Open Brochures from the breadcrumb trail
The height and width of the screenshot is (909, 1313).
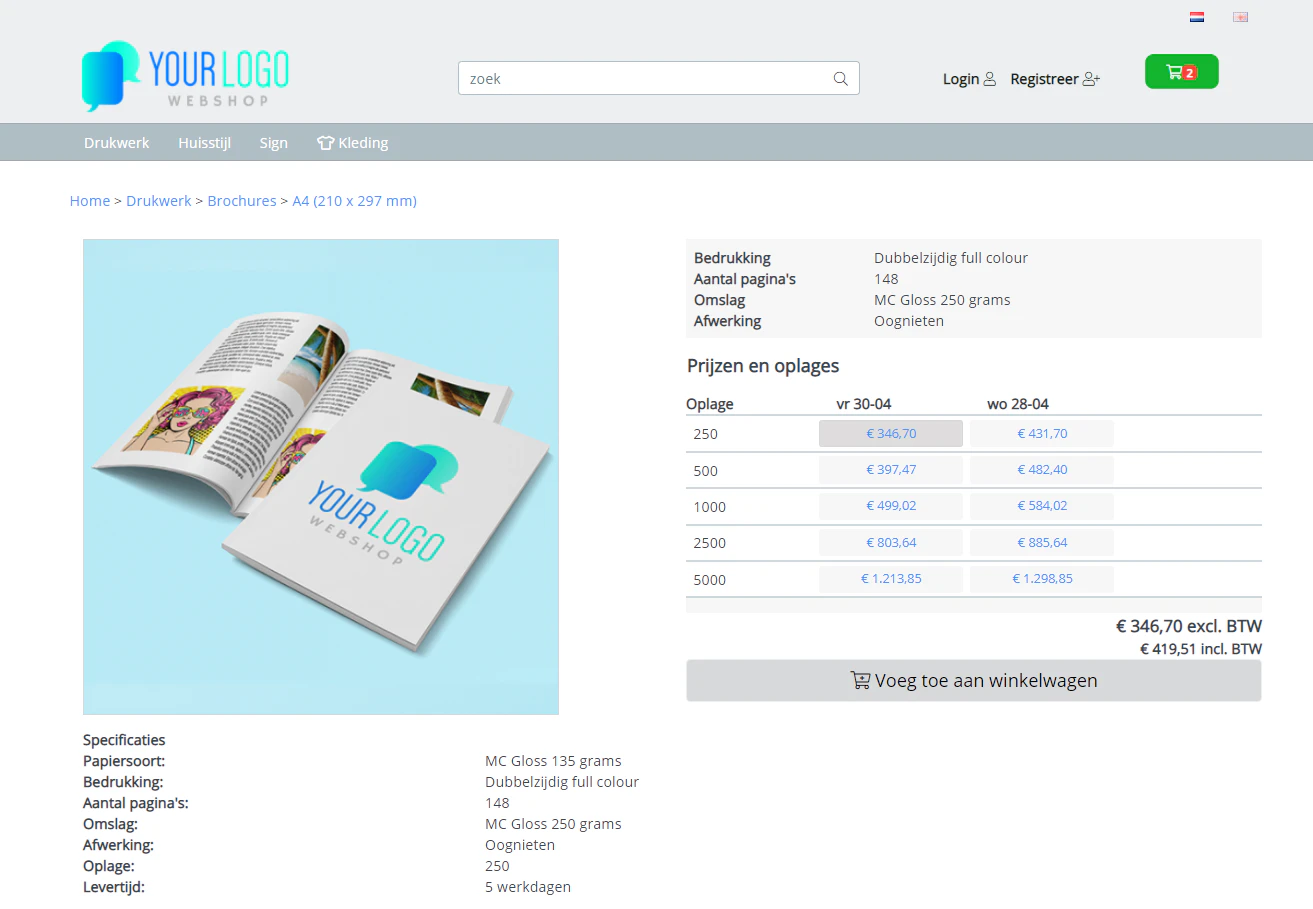coord(242,200)
